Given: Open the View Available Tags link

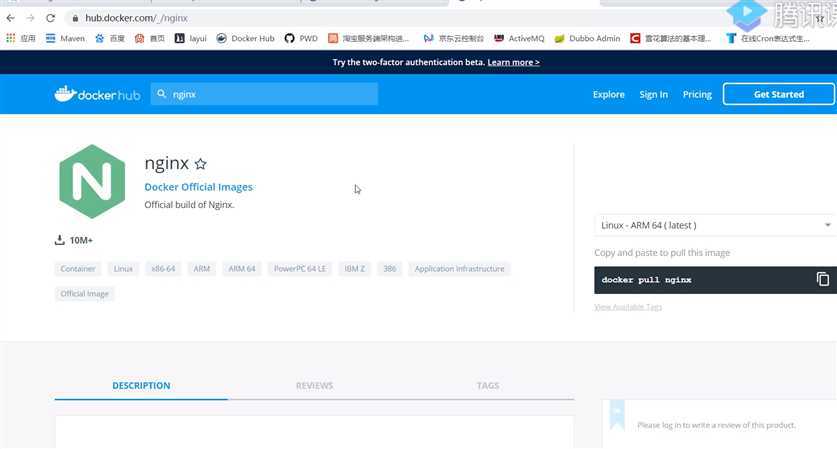Looking at the screenshot, I should (x=628, y=307).
